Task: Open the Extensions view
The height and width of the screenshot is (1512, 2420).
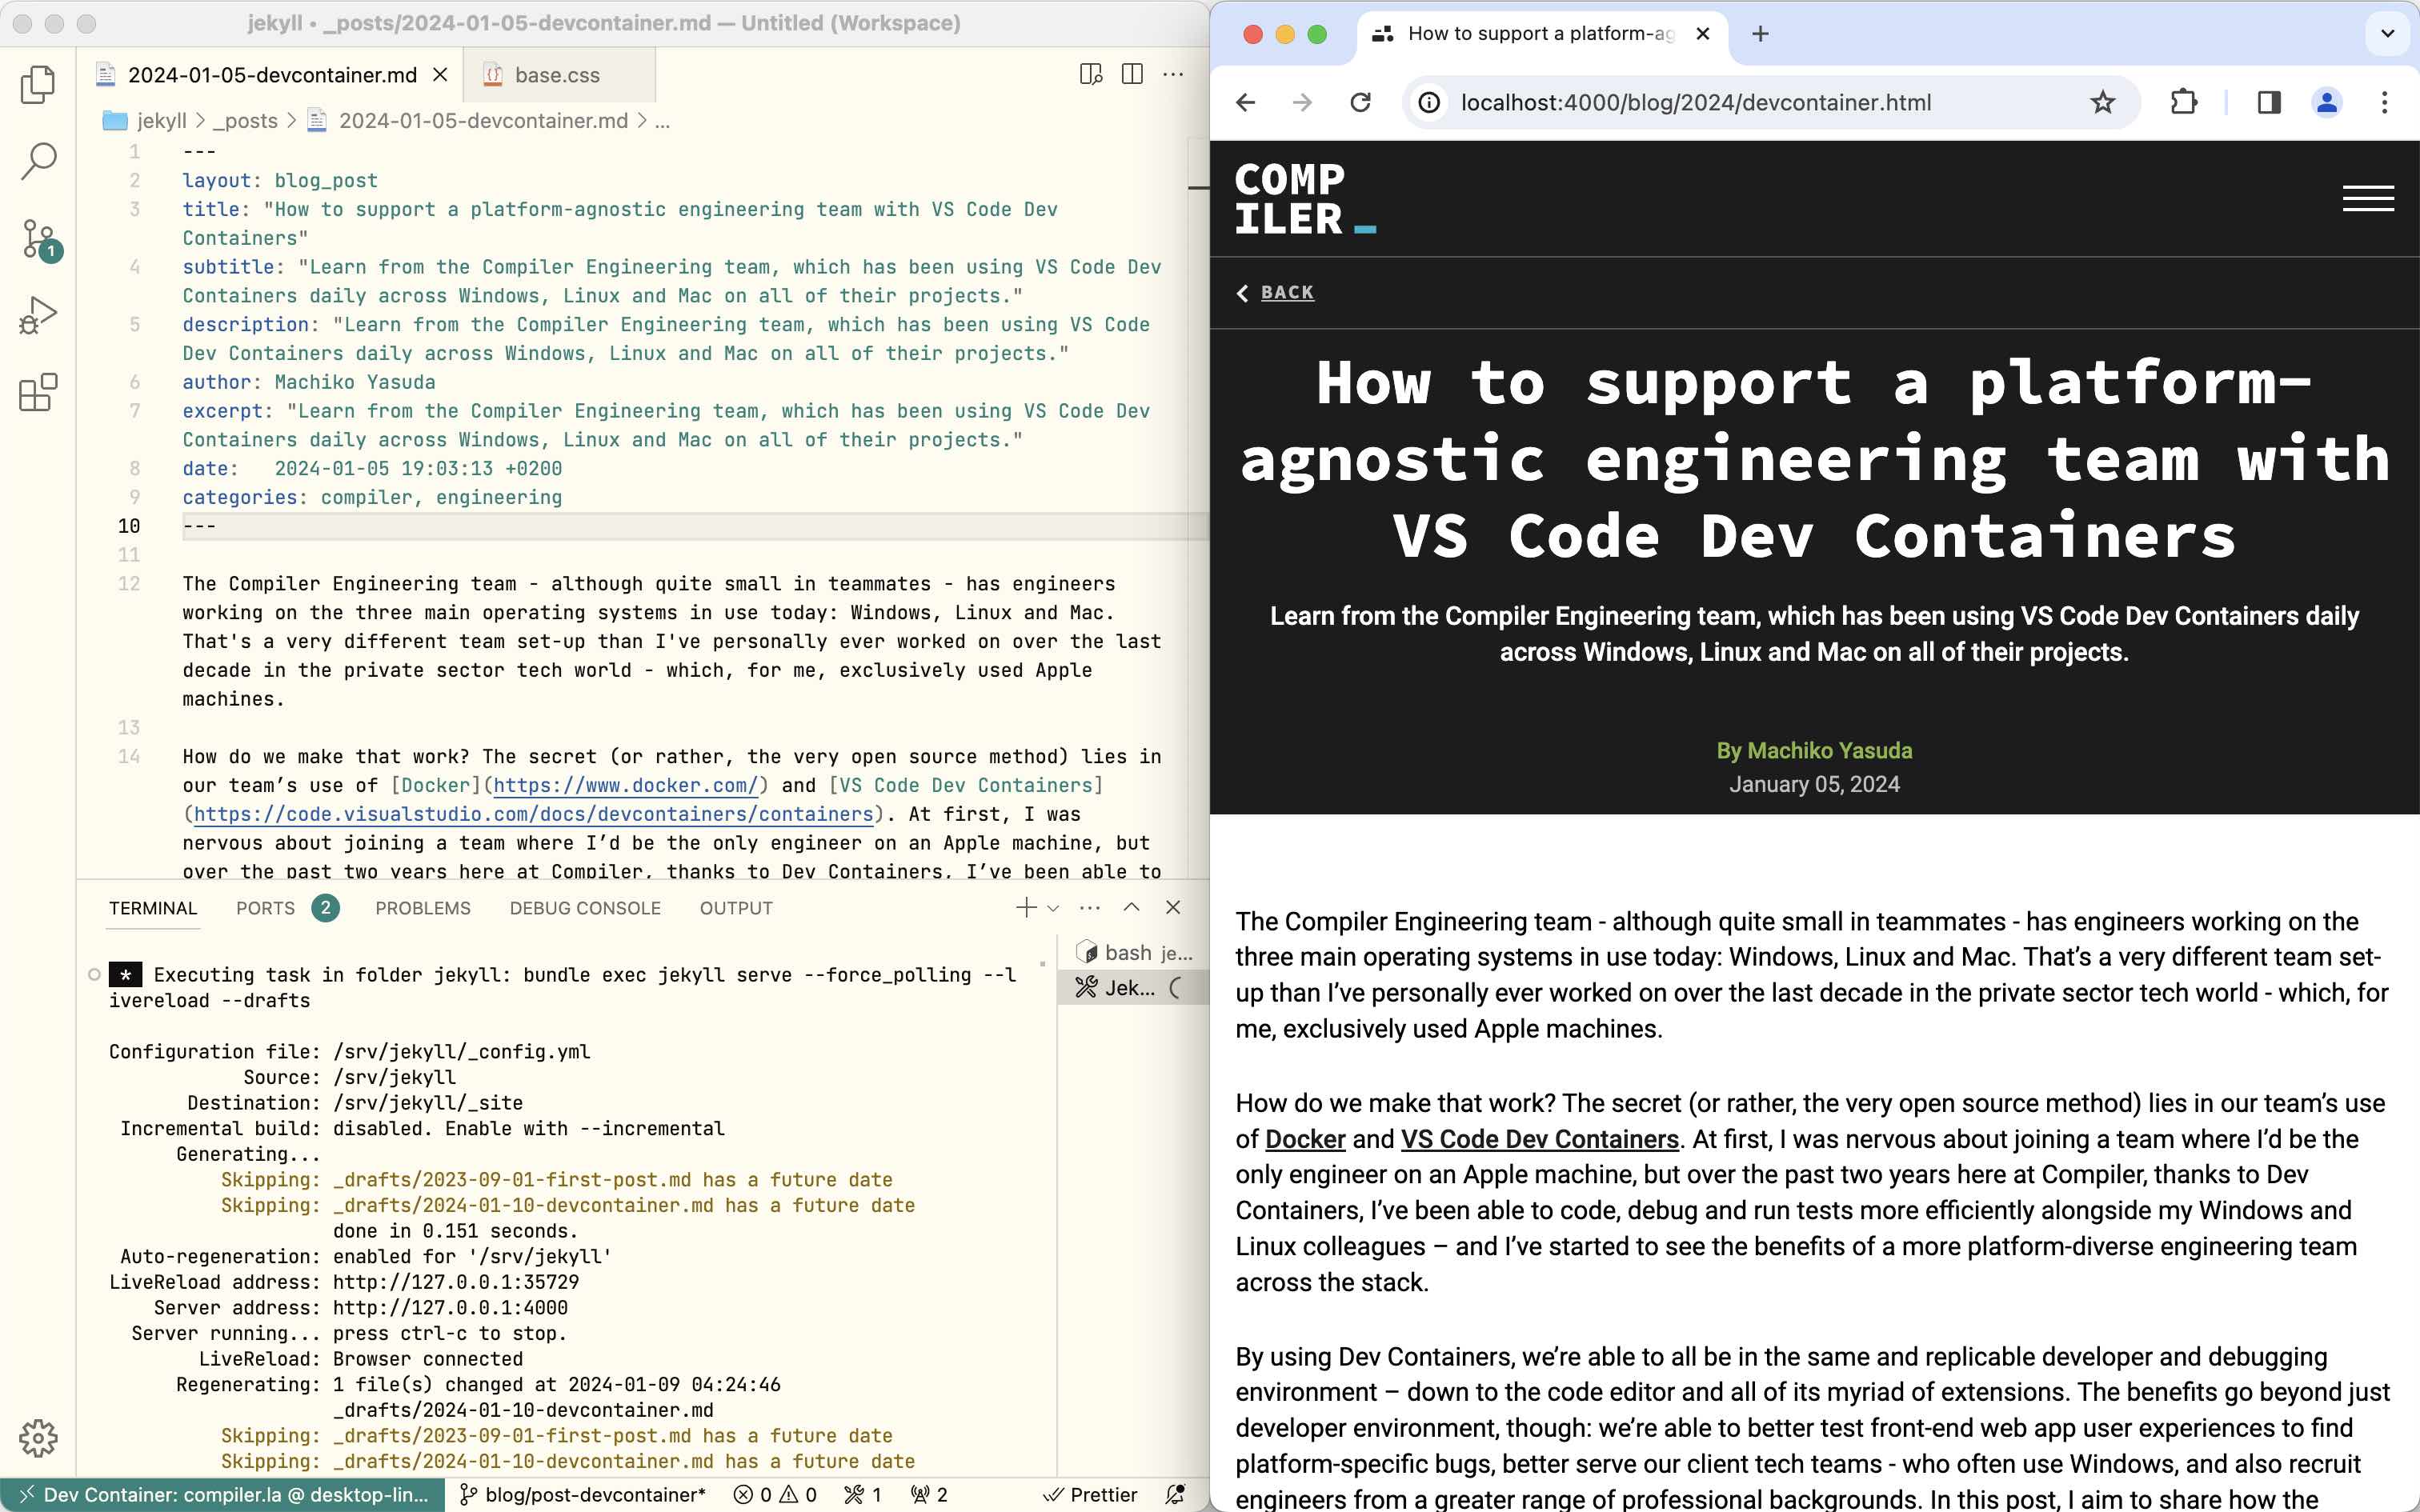Action: pos(37,394)
